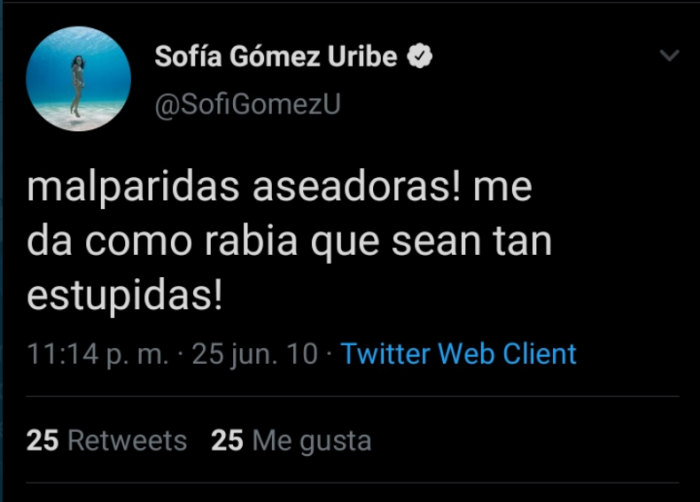700x502 pixels.
Task: Open the tweet options chevron menu
Action: point(669,56)
